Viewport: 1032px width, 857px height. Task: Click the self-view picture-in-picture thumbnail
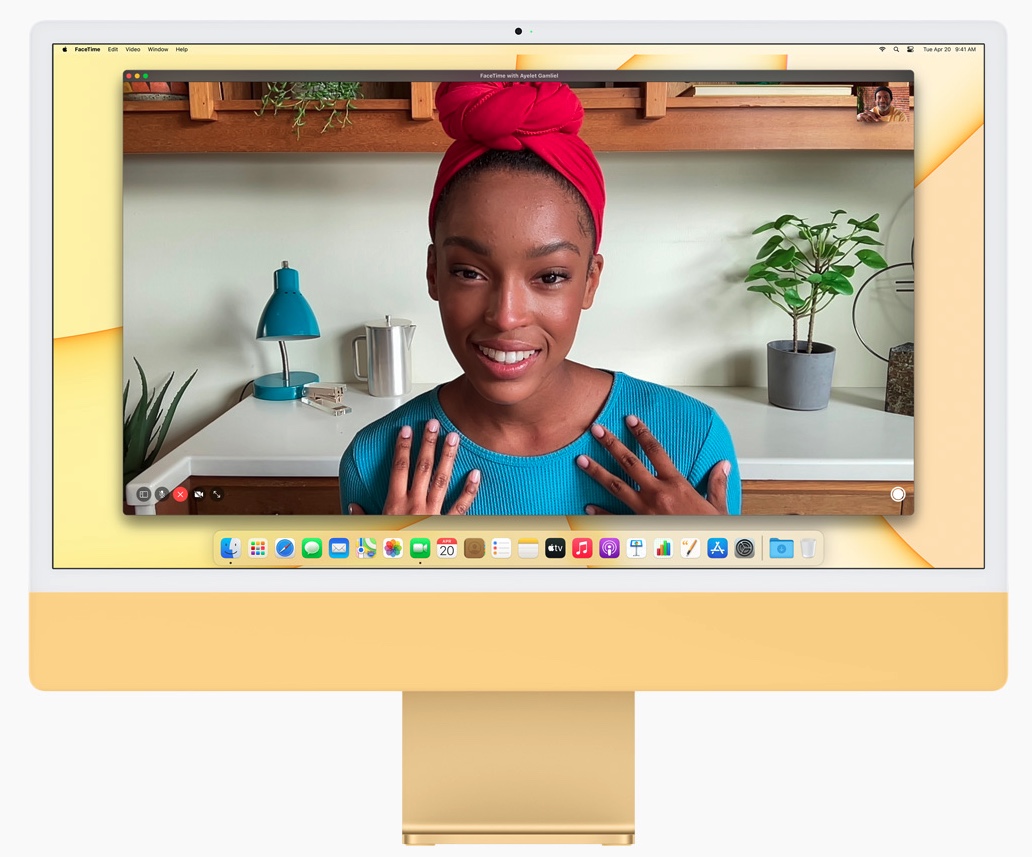[x=883, y=104]
